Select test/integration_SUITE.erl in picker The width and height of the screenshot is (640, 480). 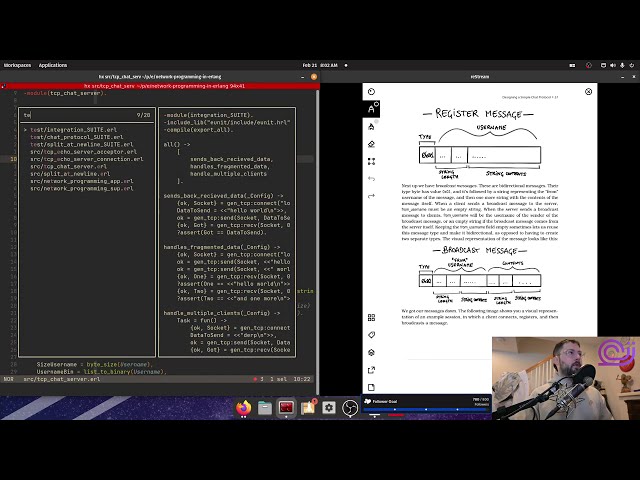tap(73, 130)
